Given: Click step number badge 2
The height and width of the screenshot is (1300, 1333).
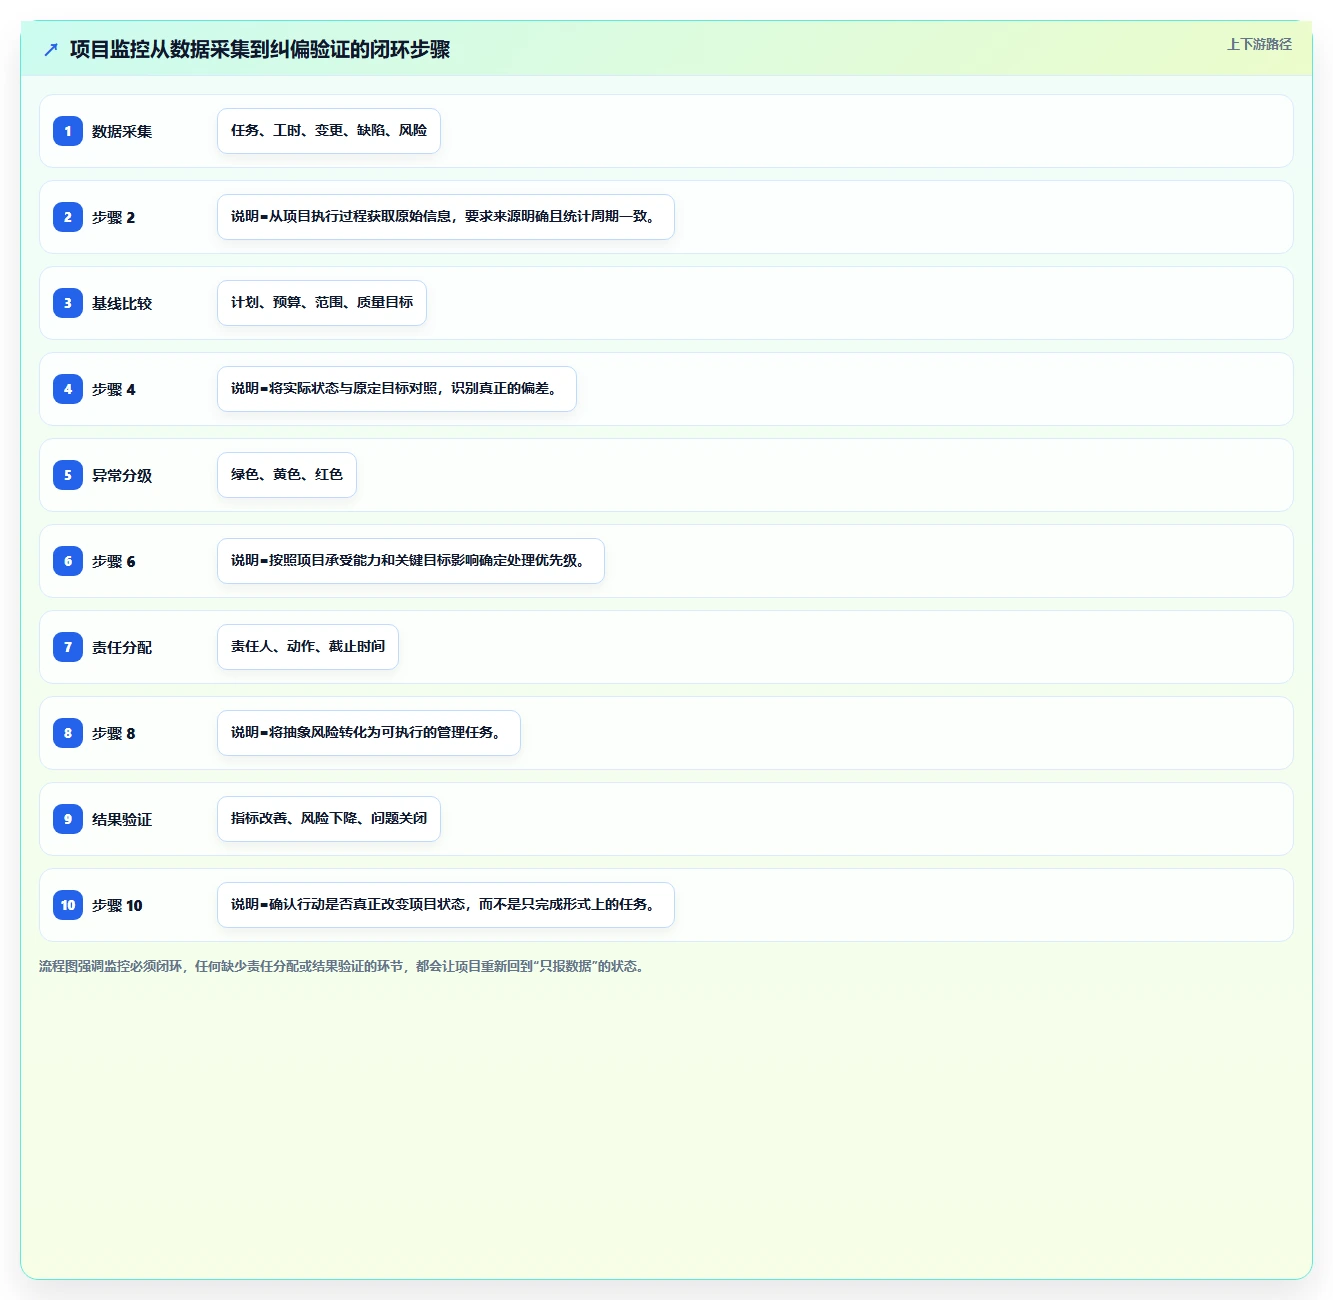Looking at the screenshot, I should (x=68, y=217).
